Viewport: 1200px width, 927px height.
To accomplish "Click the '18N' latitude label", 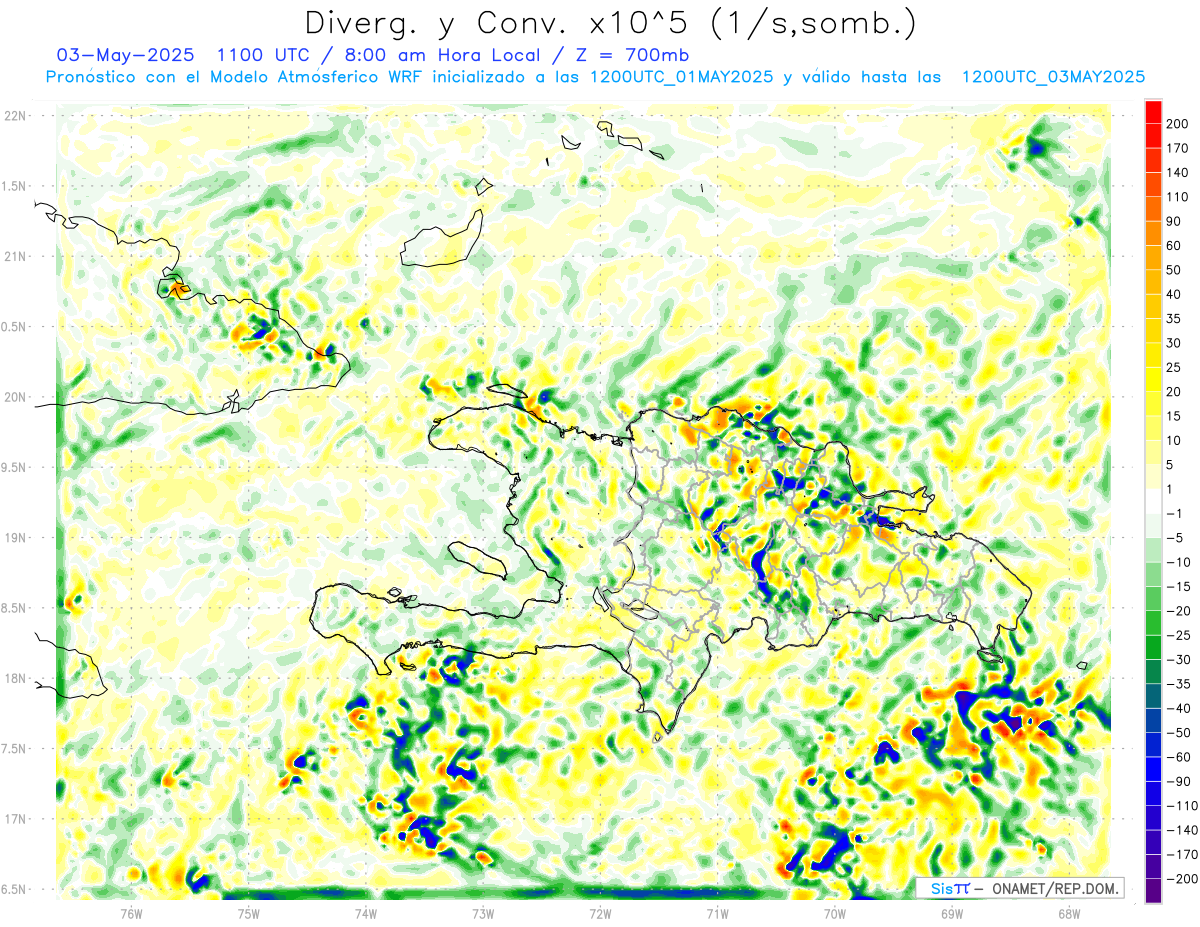I will 15,679.
